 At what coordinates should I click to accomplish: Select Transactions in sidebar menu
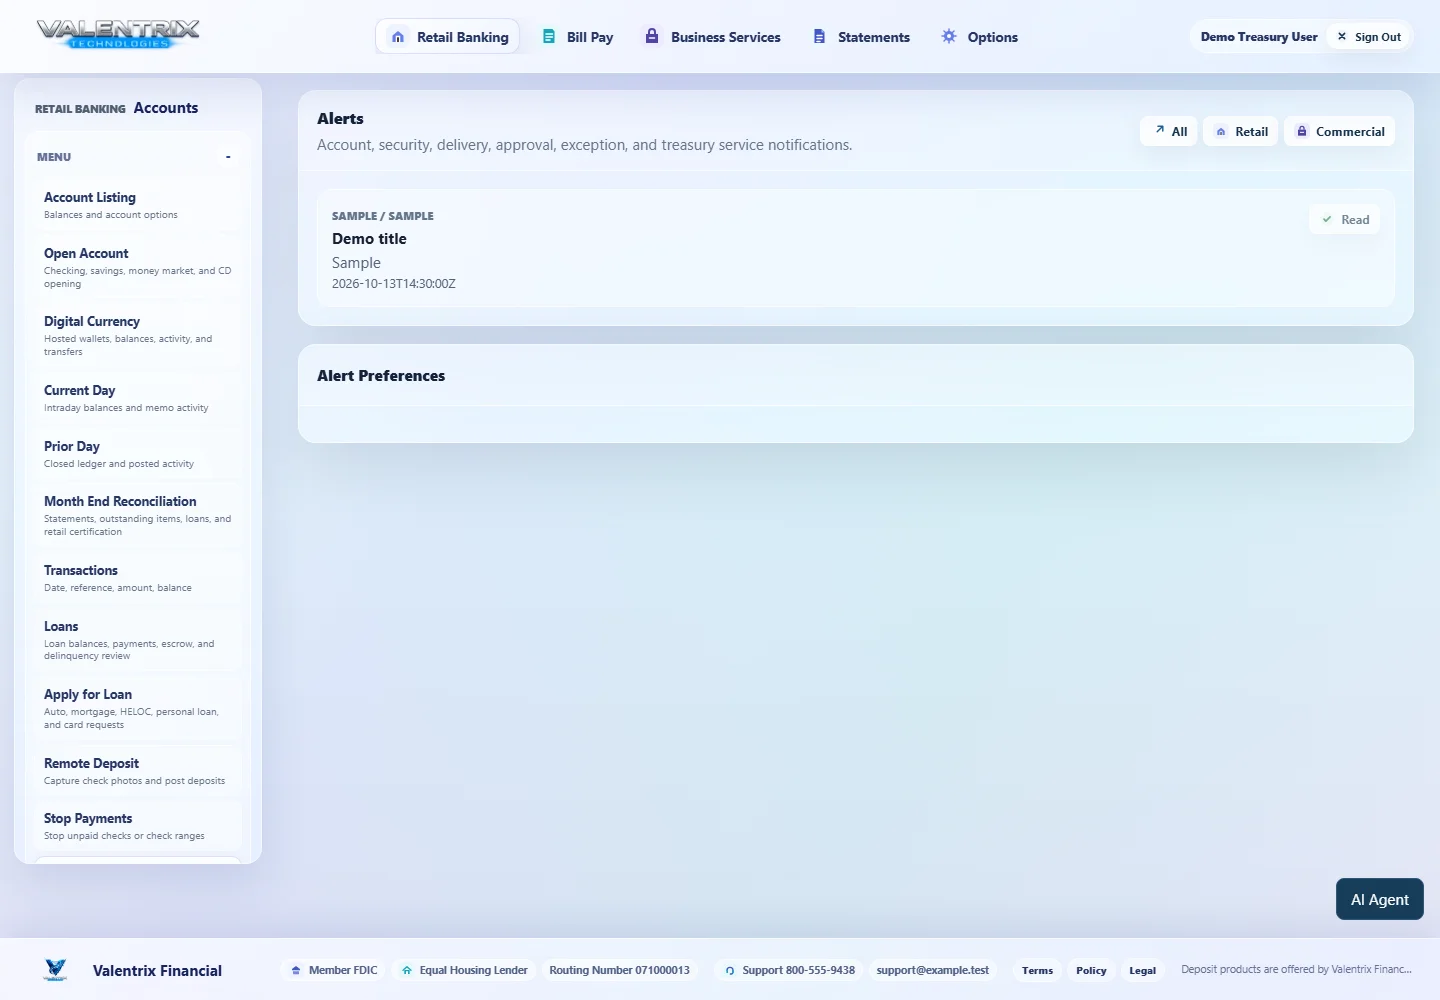[x=138, y=578]
